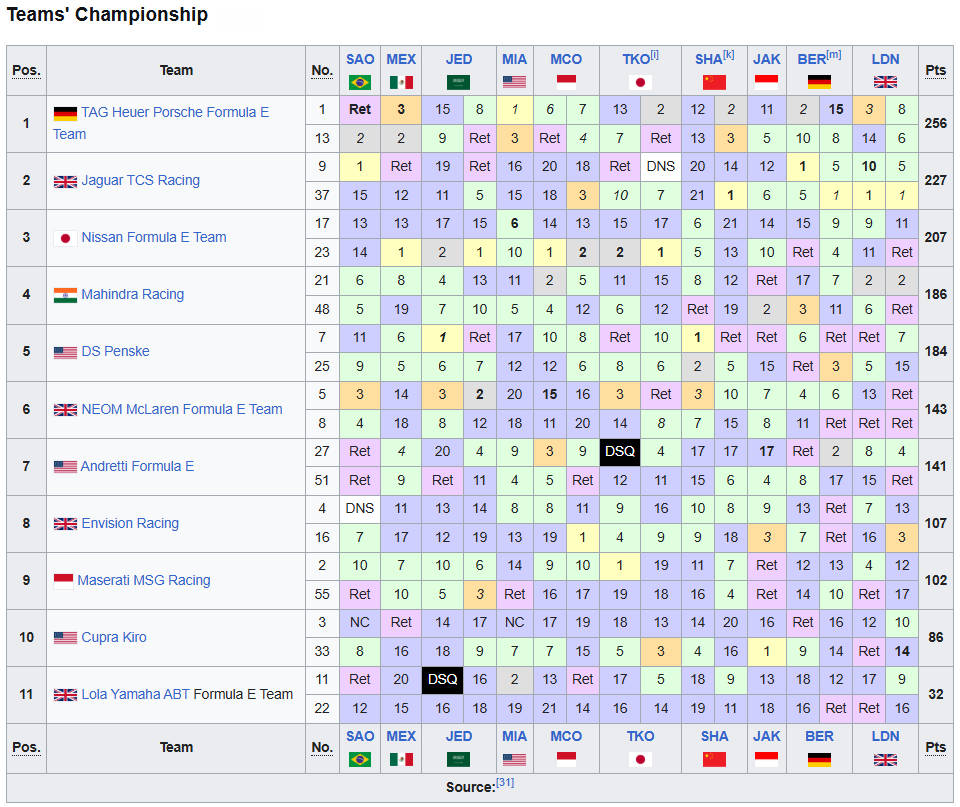Viewport: 960px width, 807px height.
Task: Click MCO race link in top header
Action: coord(566,59)
